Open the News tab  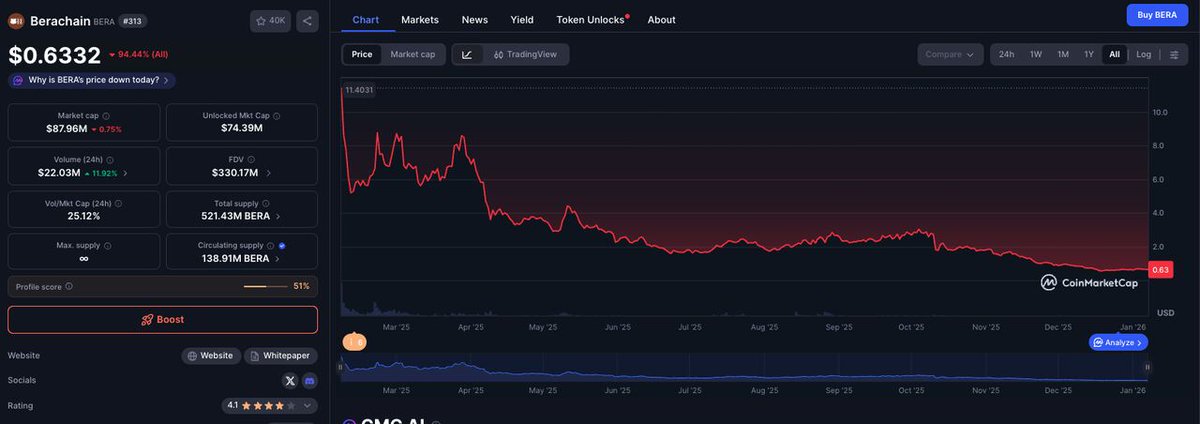(475, 19)
